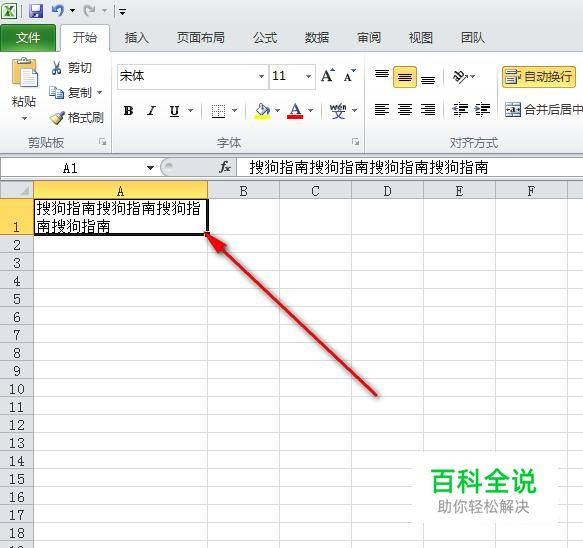Click the Redo arrow icon

(x=89, y=10)
